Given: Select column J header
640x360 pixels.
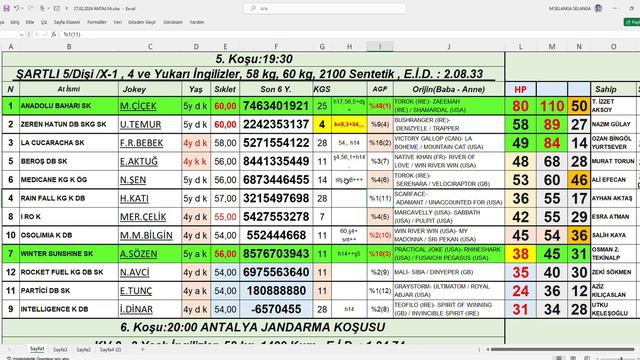Looking at the screenshot, I should 449,47.
